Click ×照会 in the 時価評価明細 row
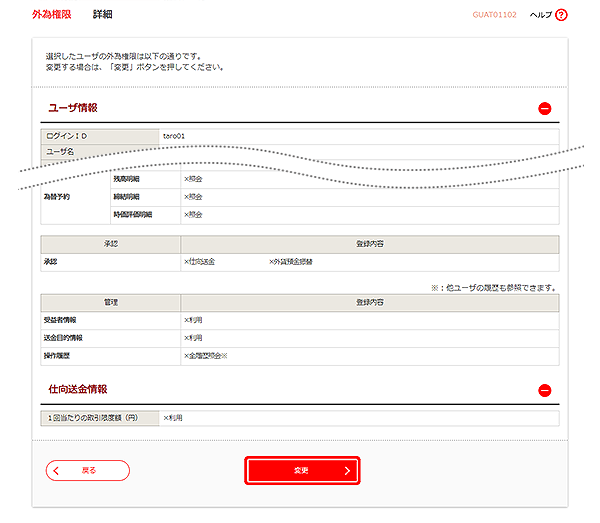 [x=193, y=215]
